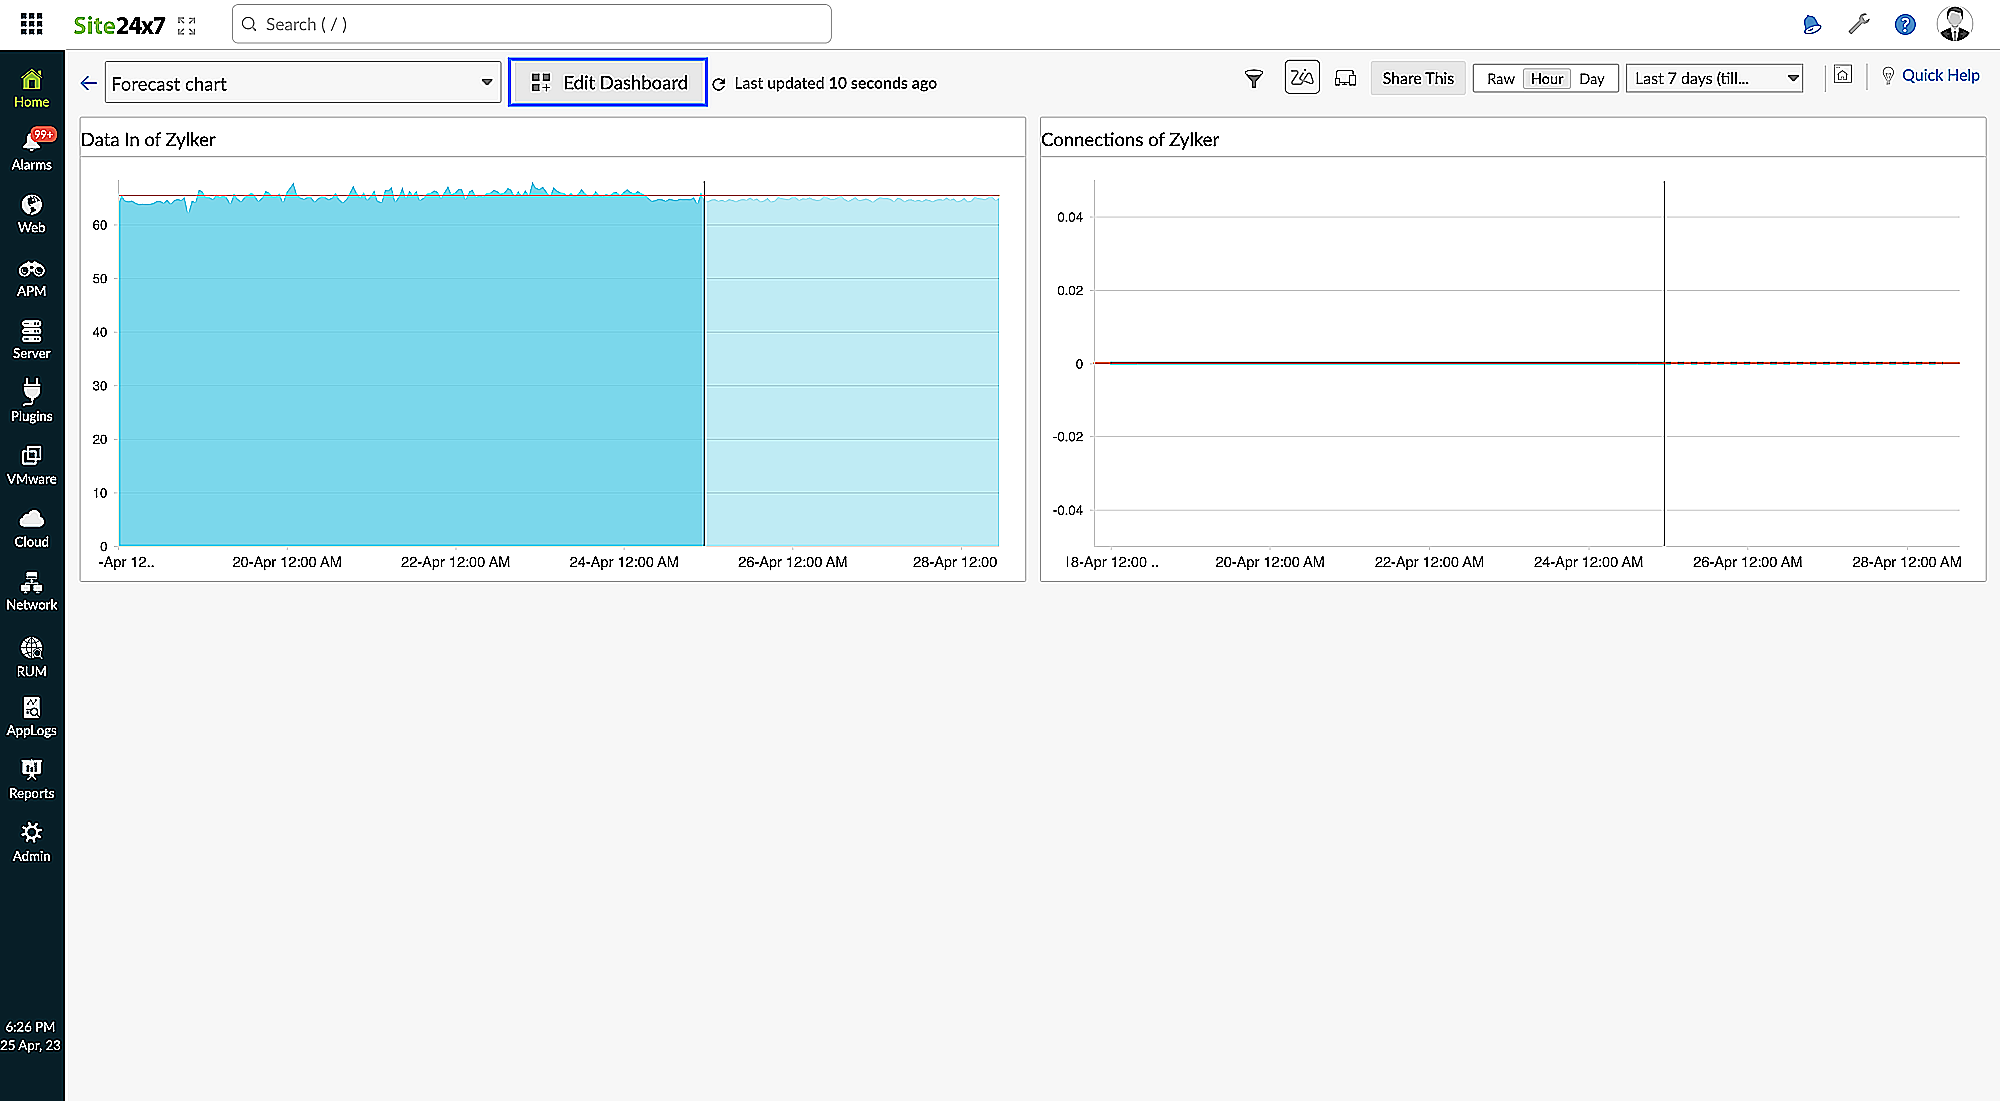Click the devices view icon
The height and width of the screenshot is (1101, 2000).
(1346, 79)
